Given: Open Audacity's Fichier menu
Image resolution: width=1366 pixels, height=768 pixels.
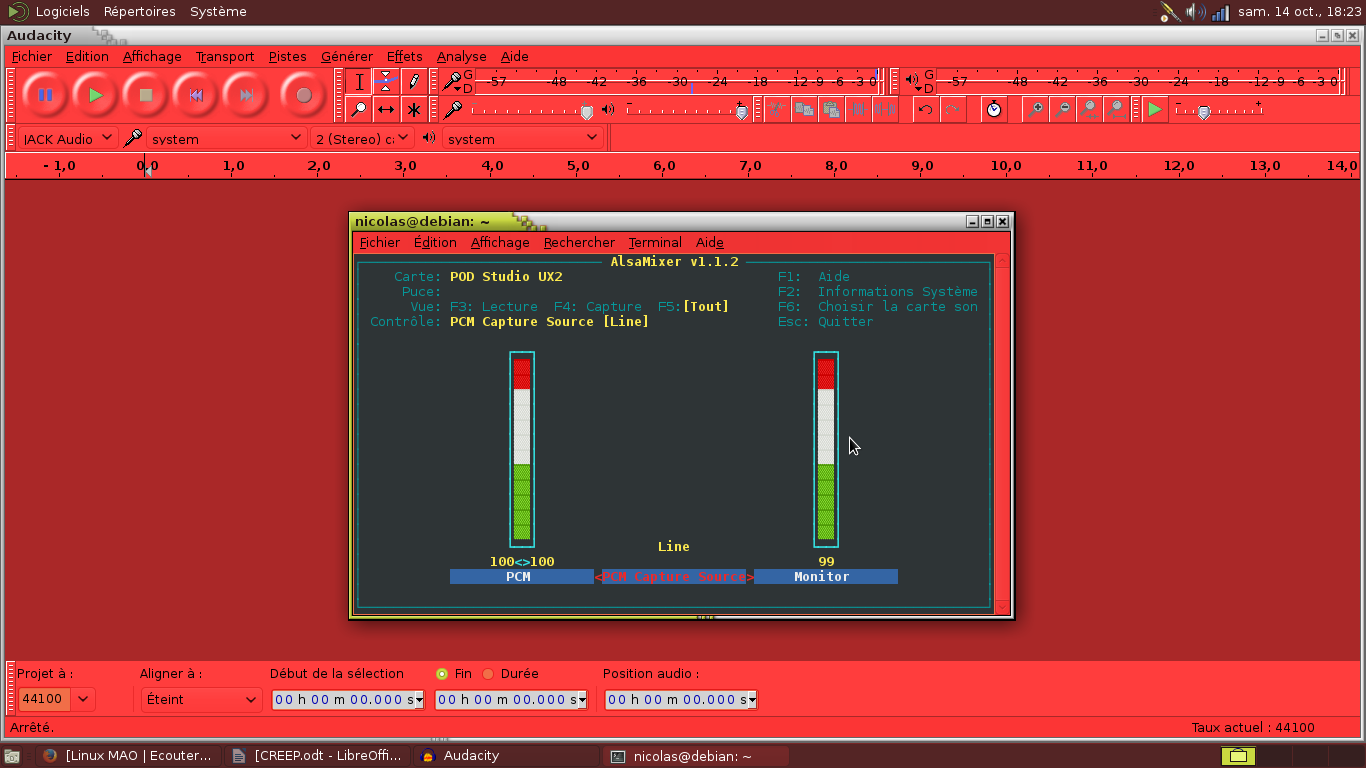Looking at the screenshot, I should pos(31,57).
